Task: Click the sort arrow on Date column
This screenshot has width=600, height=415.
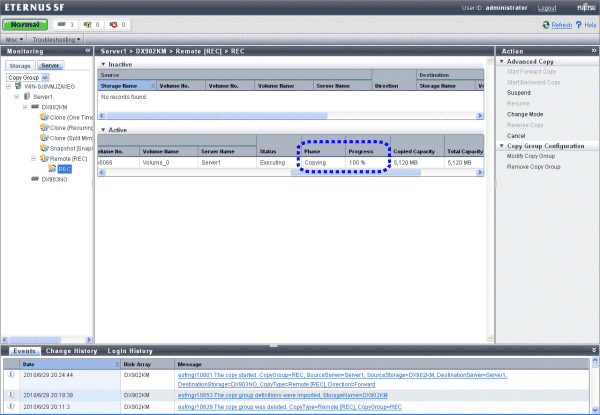Action: tap(117, 364)
